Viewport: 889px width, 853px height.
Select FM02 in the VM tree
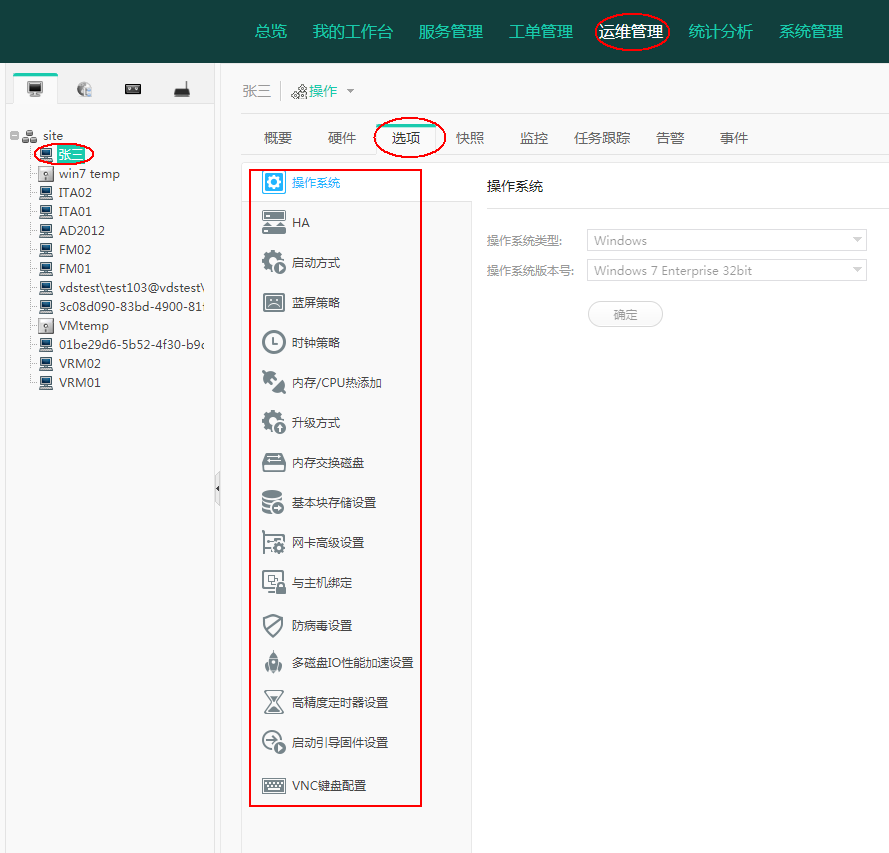75,250
